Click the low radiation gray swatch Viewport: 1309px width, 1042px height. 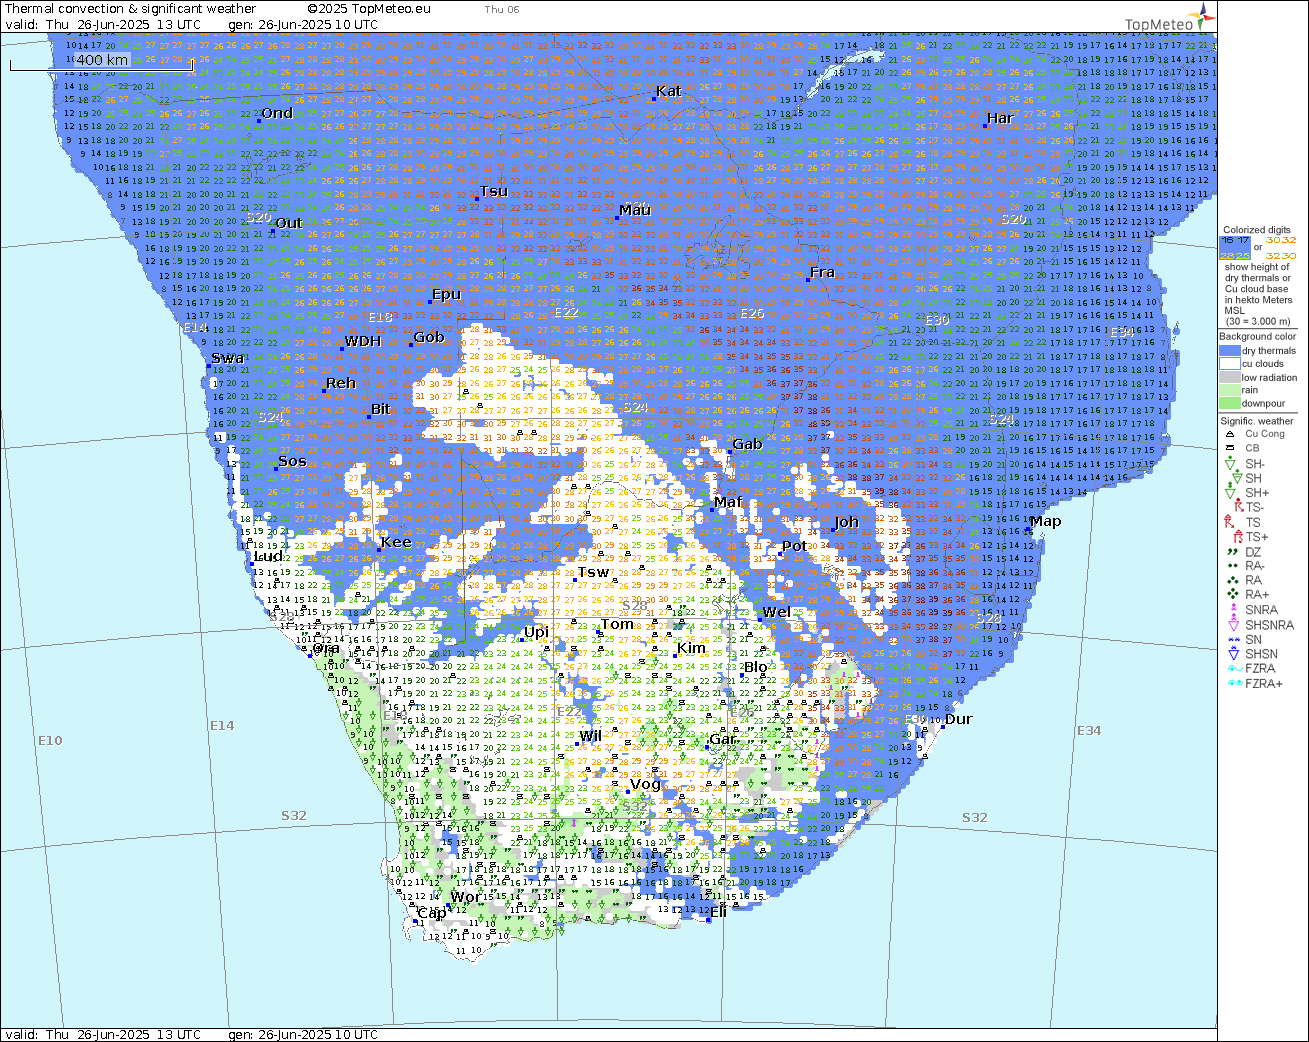coord(1230,377)
